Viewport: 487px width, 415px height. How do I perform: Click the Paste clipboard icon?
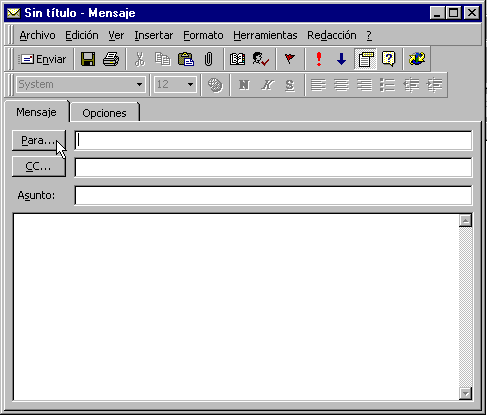(186, 59)
